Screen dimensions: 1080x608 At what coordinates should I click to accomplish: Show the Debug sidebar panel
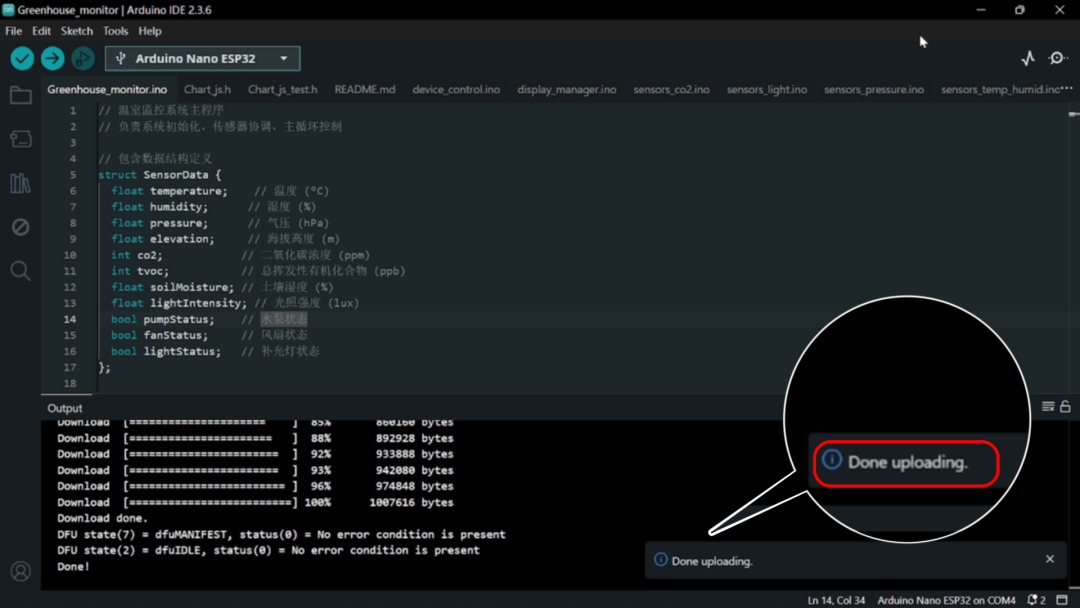[x=20, y=228]
